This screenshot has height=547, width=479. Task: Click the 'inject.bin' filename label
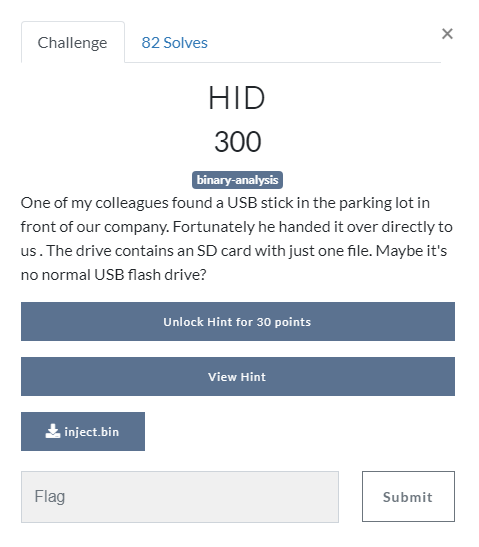click(92, 432)
